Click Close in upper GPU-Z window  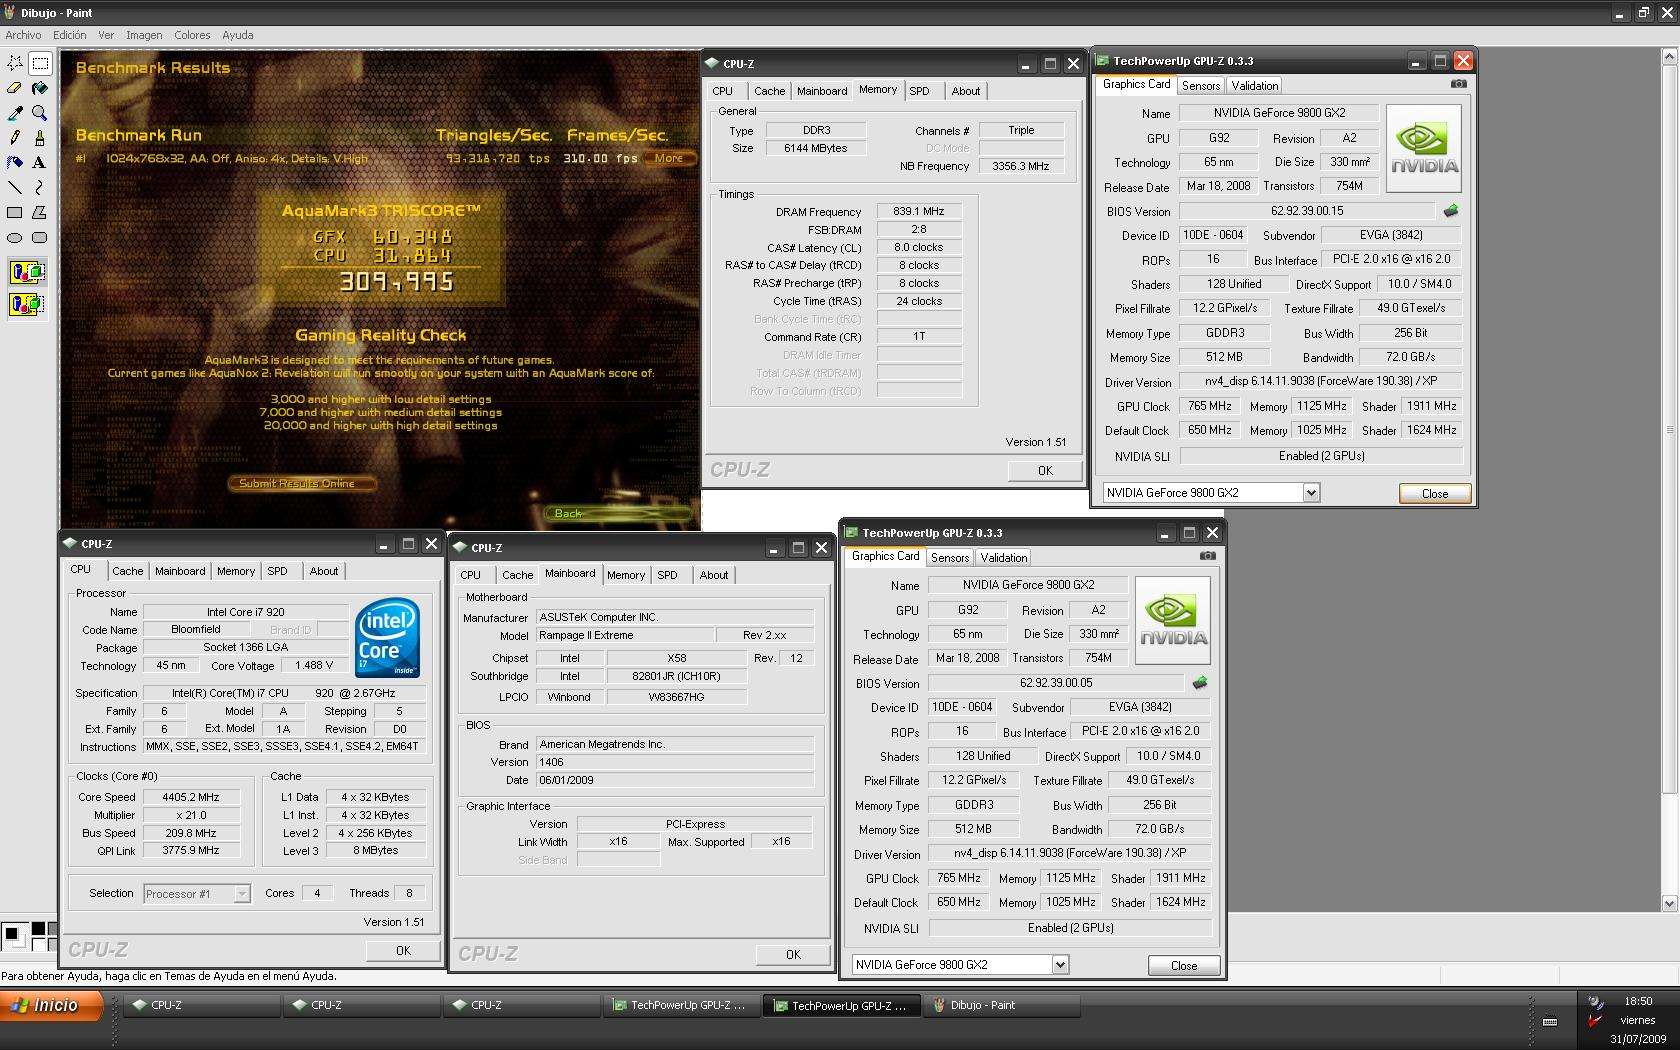(1434, 494)
